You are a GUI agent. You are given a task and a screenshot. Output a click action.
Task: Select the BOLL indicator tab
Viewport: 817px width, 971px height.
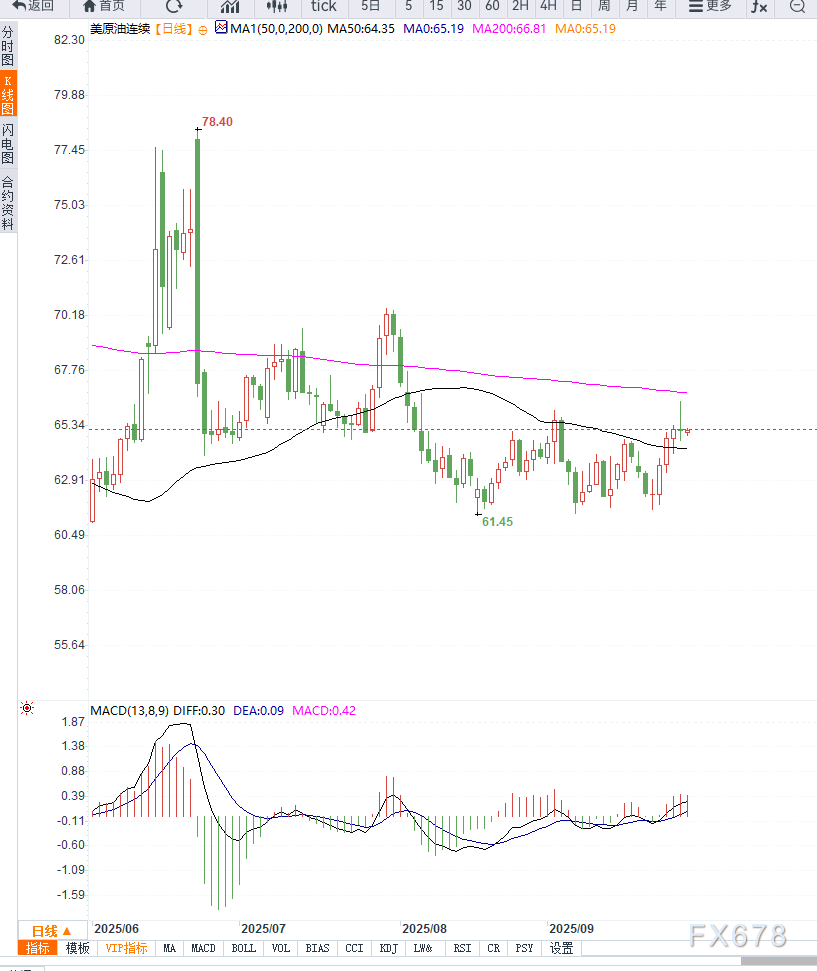coord(243,948)
